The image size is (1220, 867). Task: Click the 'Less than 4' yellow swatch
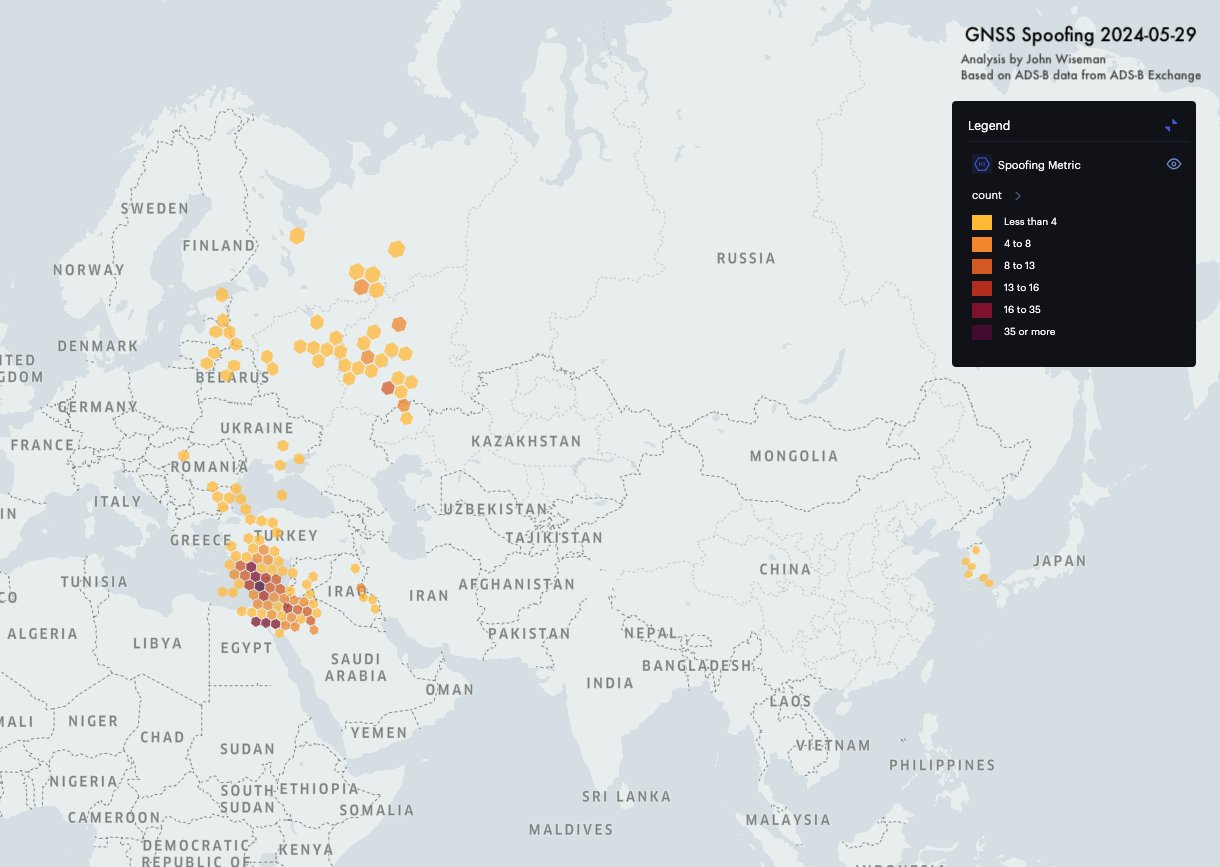point(981,222)
